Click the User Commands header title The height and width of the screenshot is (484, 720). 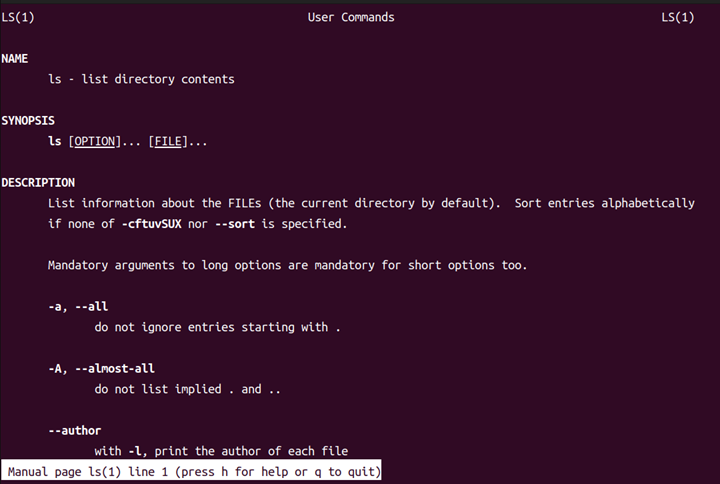pyautogui.click(x=351, y=17)
